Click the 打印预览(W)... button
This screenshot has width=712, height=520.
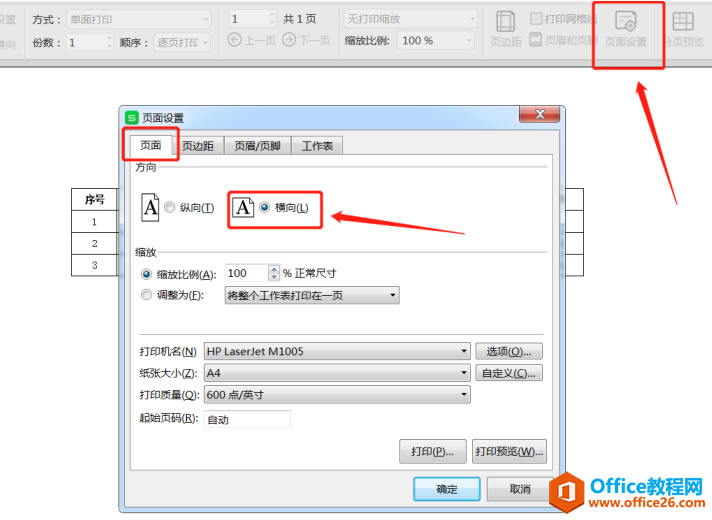[509, 451]
